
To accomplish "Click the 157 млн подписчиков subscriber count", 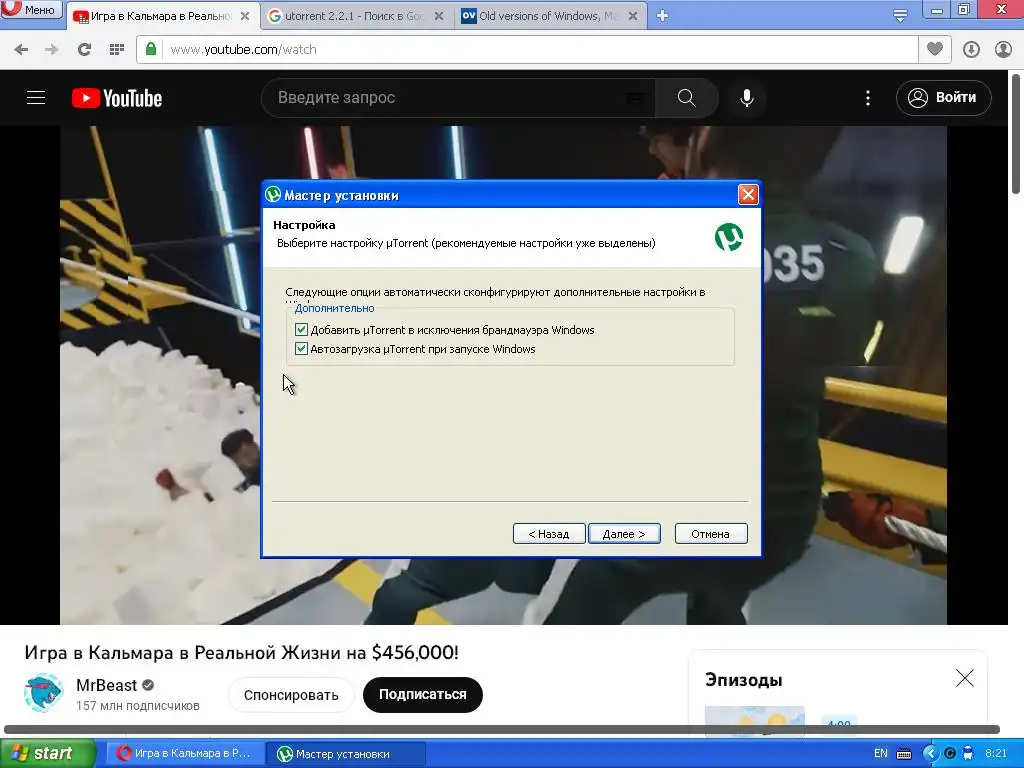I will point(138,706).
